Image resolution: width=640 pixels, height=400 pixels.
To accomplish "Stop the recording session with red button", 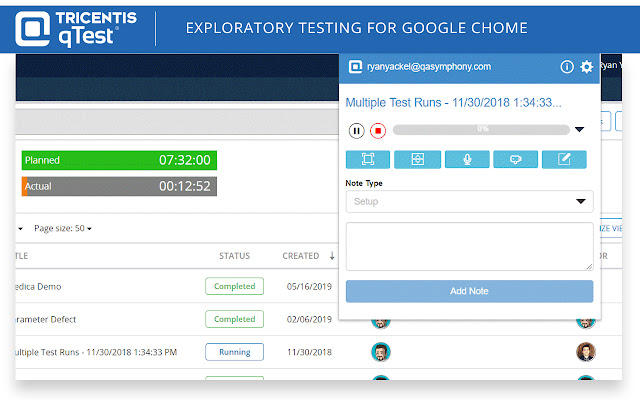I will point(378,131).
